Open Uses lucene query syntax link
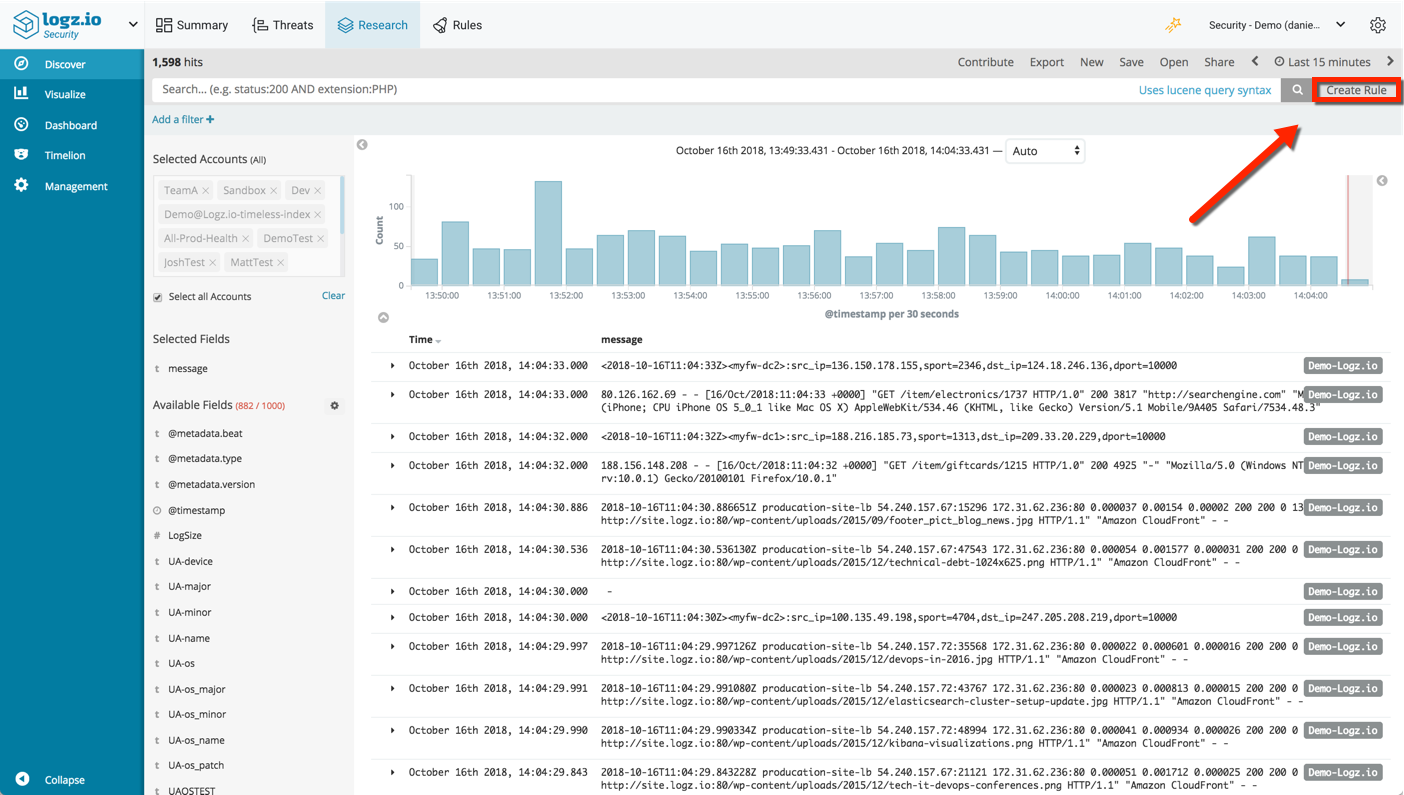 [1205, 90]
